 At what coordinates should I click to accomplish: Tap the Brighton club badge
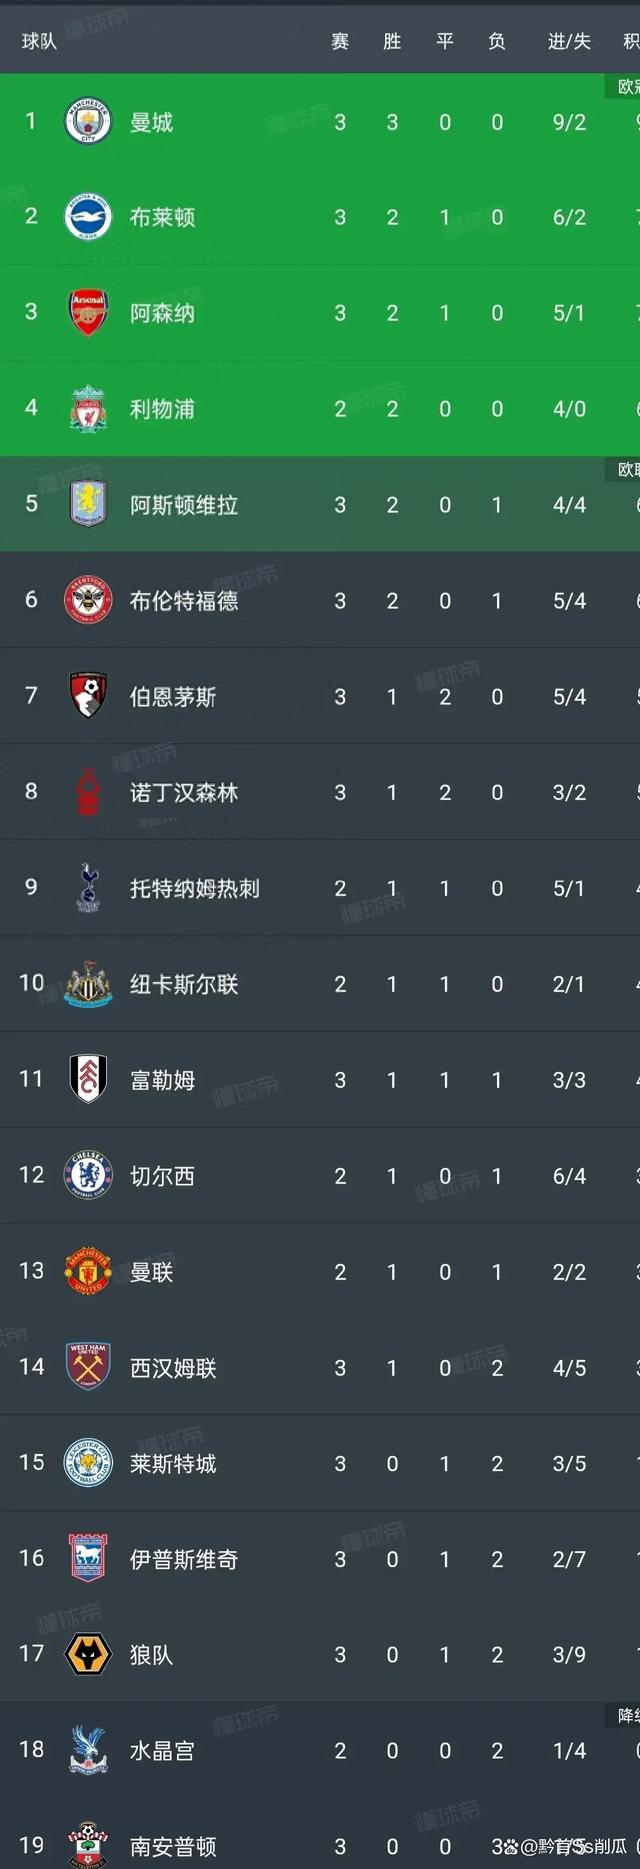point(88,217)
